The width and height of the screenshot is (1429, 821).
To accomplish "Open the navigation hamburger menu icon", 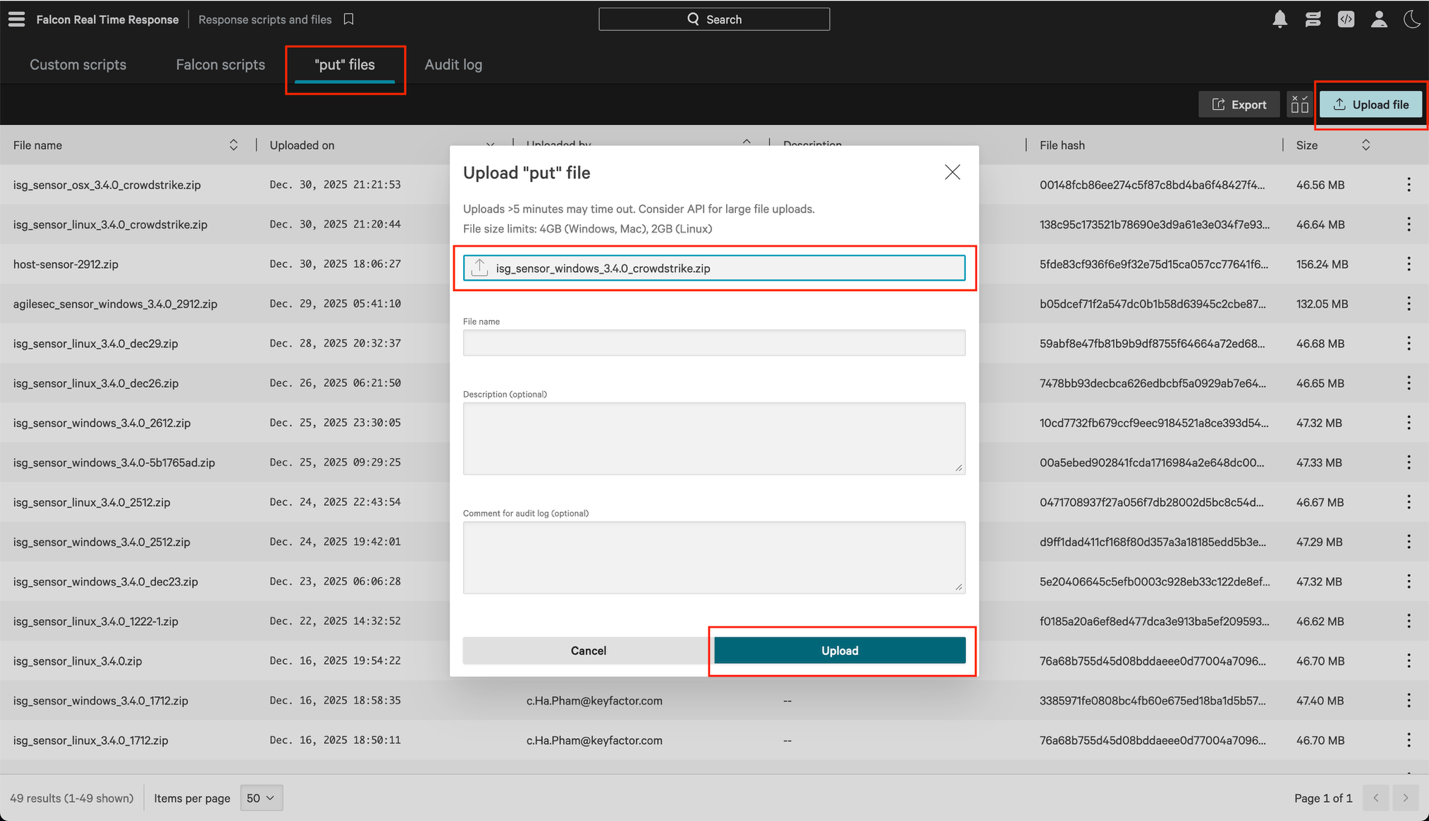I will coord(16,18).
